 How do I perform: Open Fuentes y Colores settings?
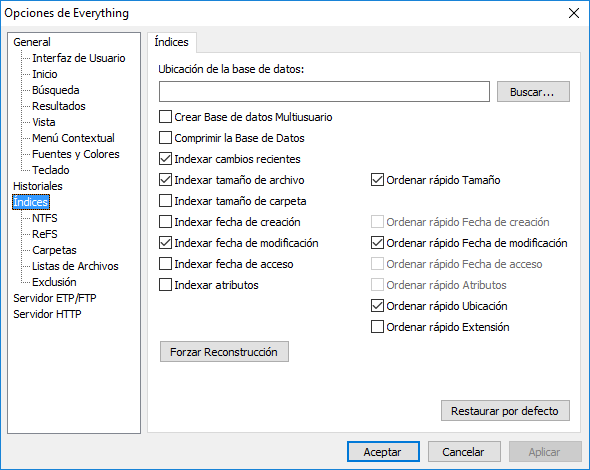pyautogui.click(x=76, y=154)
